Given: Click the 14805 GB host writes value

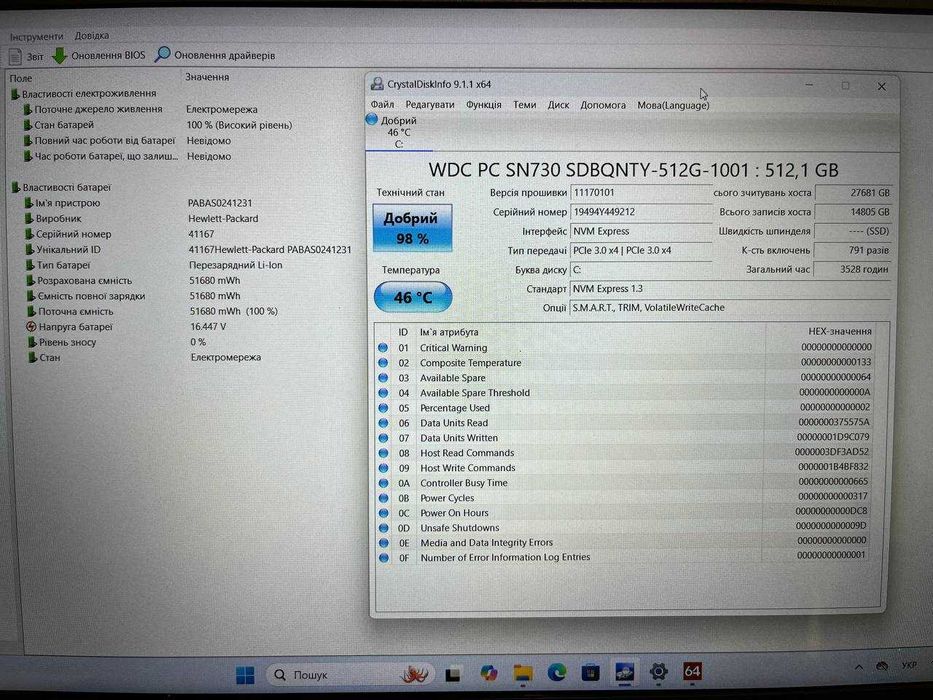Looking at the screenshot, I should click(x=853, y=212).
